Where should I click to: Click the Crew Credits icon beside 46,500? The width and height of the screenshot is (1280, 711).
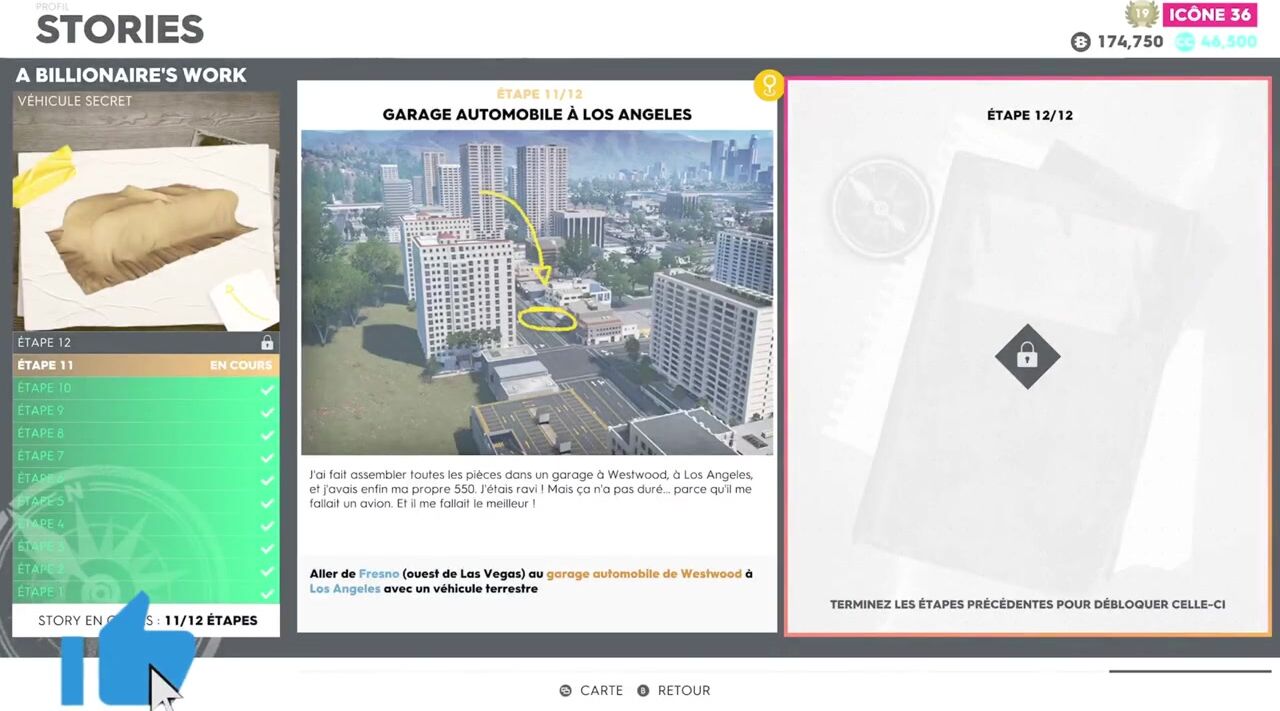click(x=1185, y=42)
